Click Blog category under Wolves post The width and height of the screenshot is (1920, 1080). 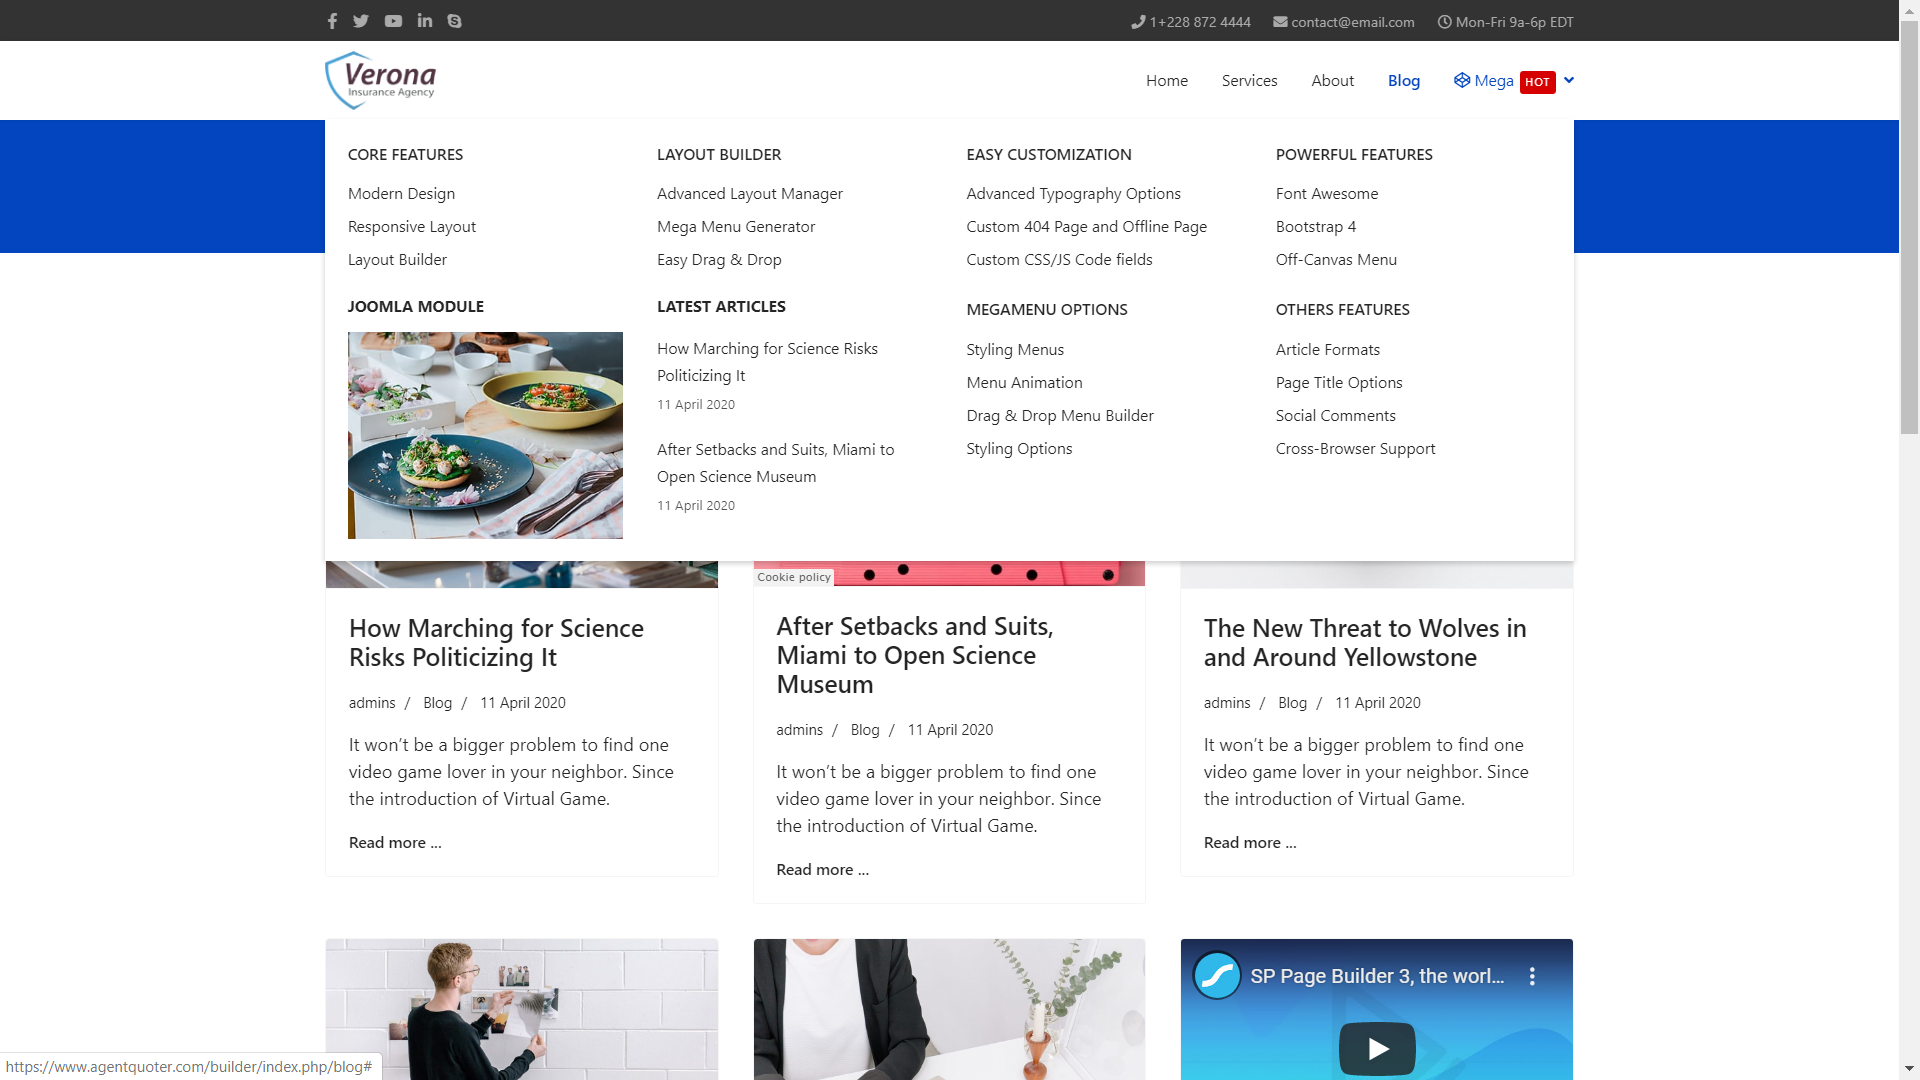click(1292, 703)
